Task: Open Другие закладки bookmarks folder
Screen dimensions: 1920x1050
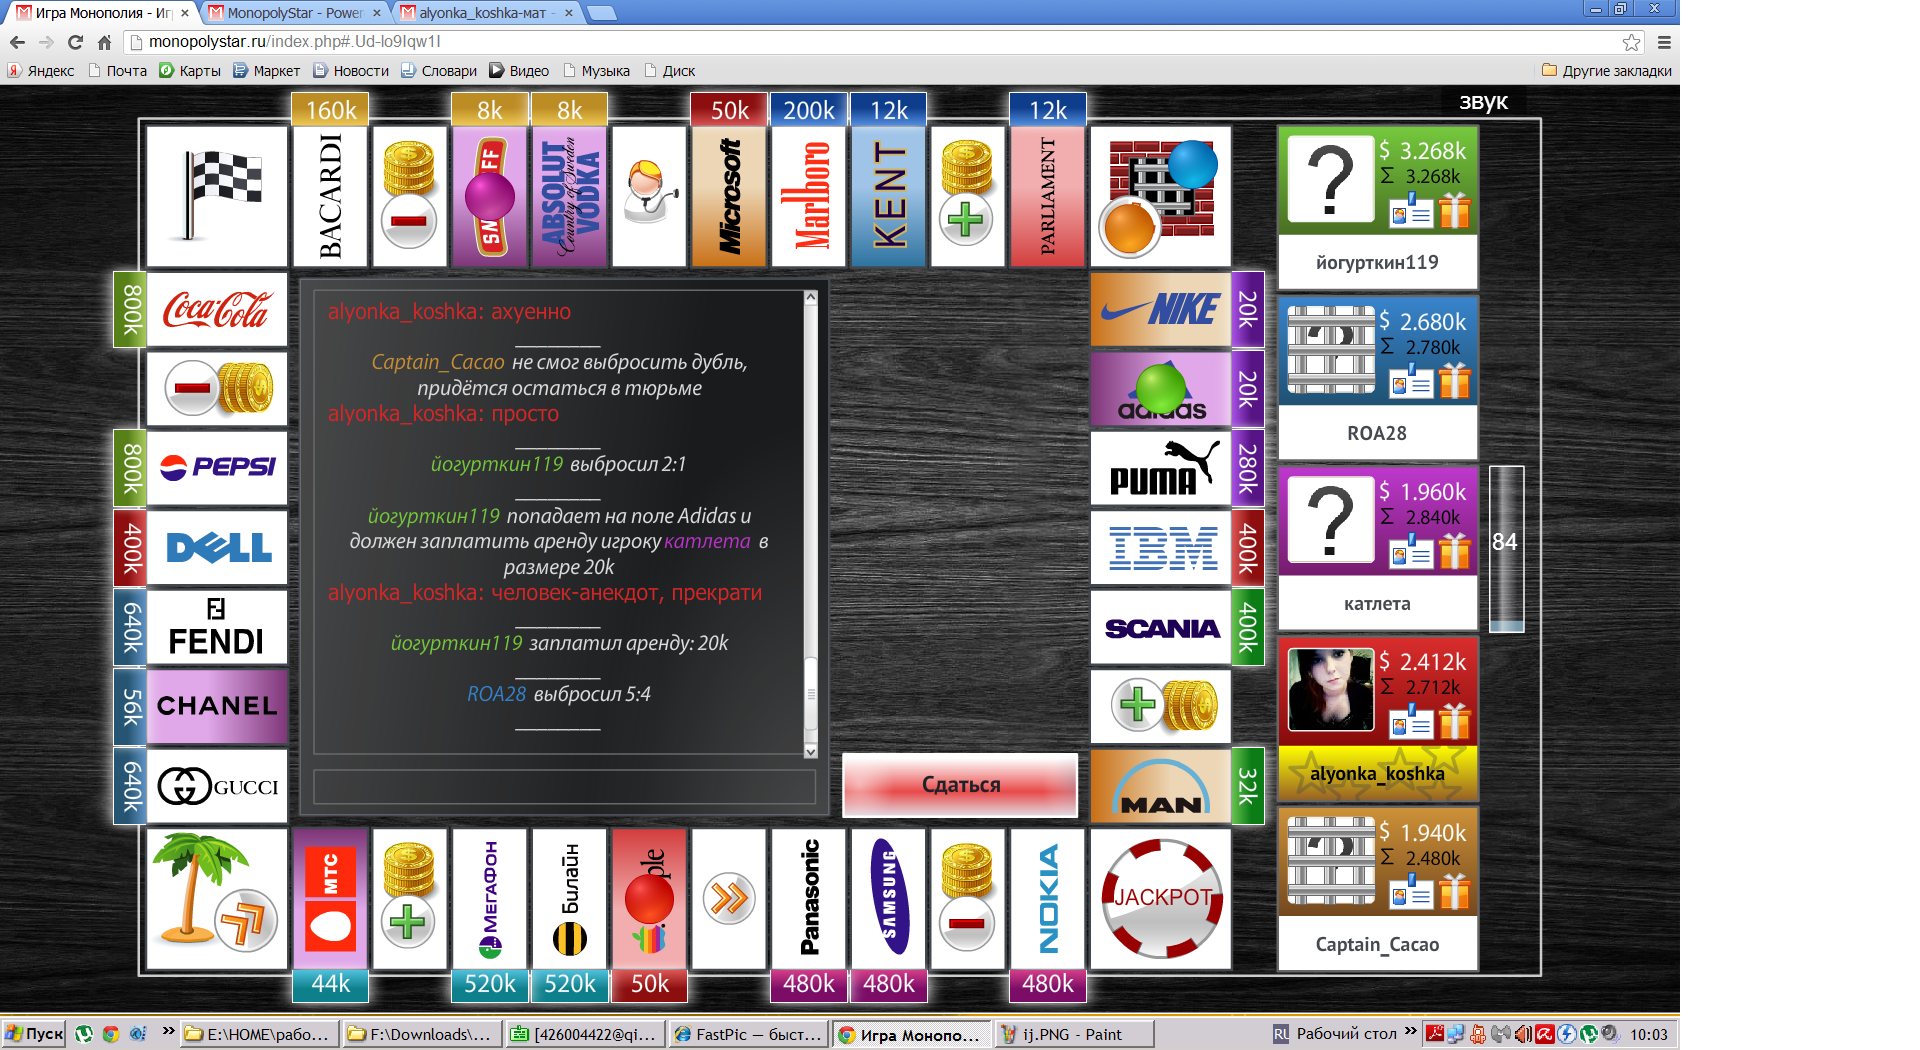Action: pos(1607,71)
